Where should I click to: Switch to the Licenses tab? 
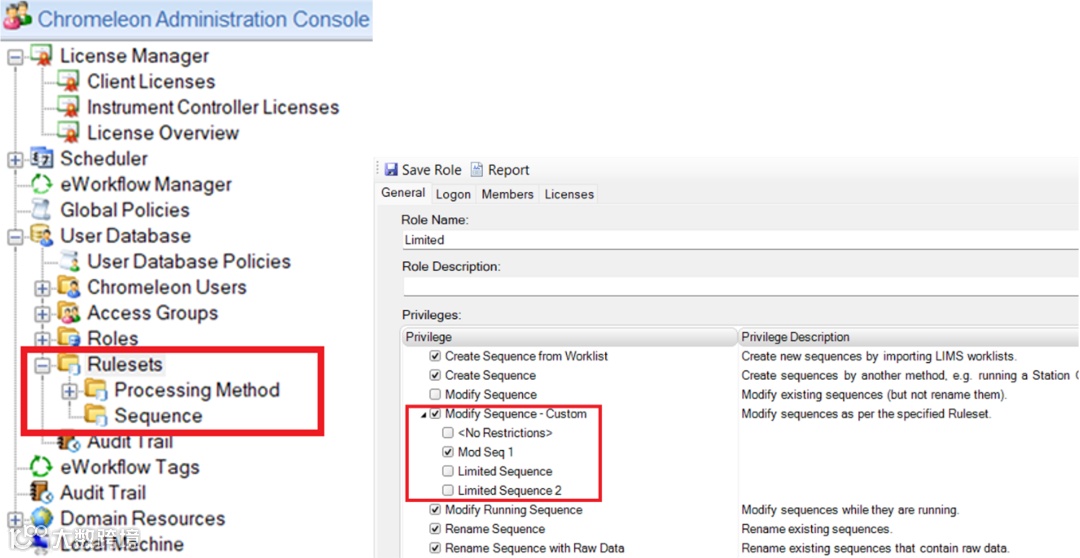click(x=569, y=195)
